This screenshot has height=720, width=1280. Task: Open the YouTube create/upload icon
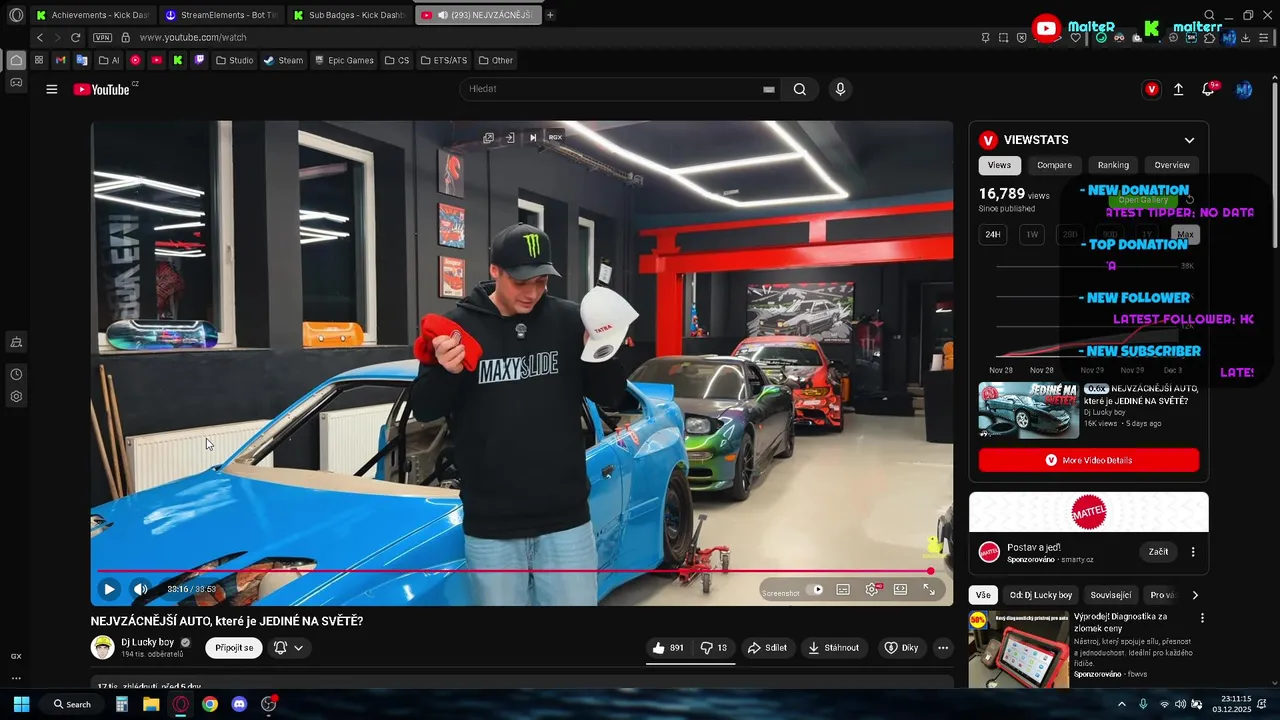click(1179, 89)
